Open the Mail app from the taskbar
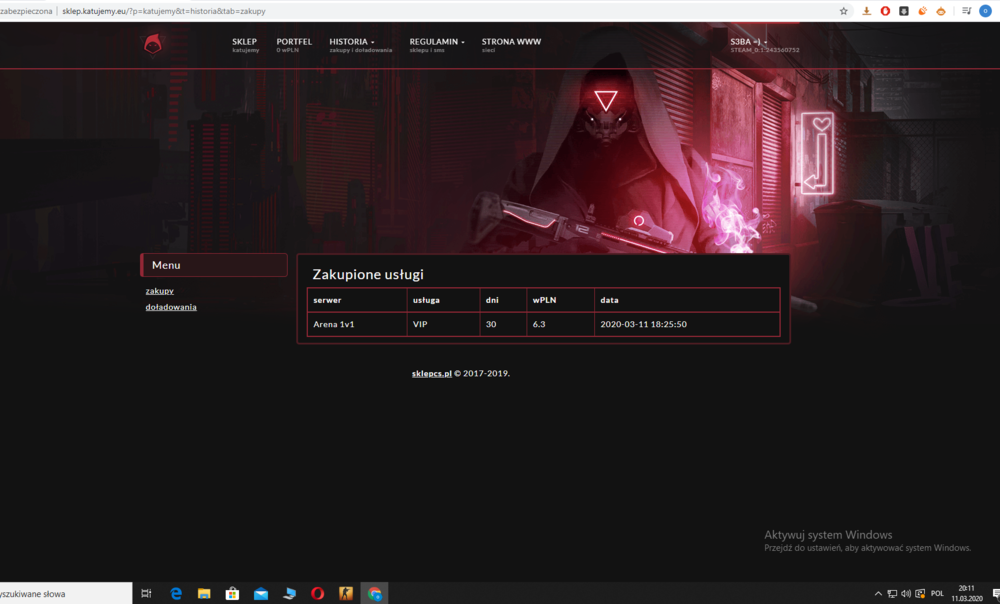Screen dimensions: 1000x604 tap(261, 593)
